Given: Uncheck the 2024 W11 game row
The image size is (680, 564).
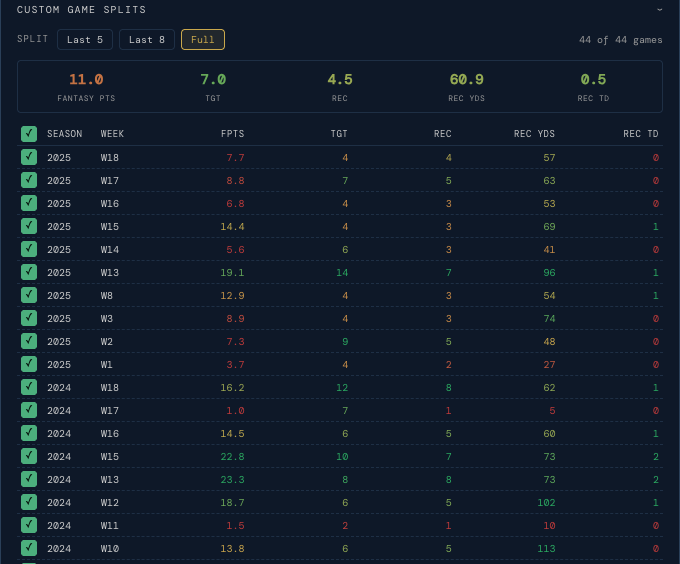Looking at the screenshot, I should [x=29, y=525].
